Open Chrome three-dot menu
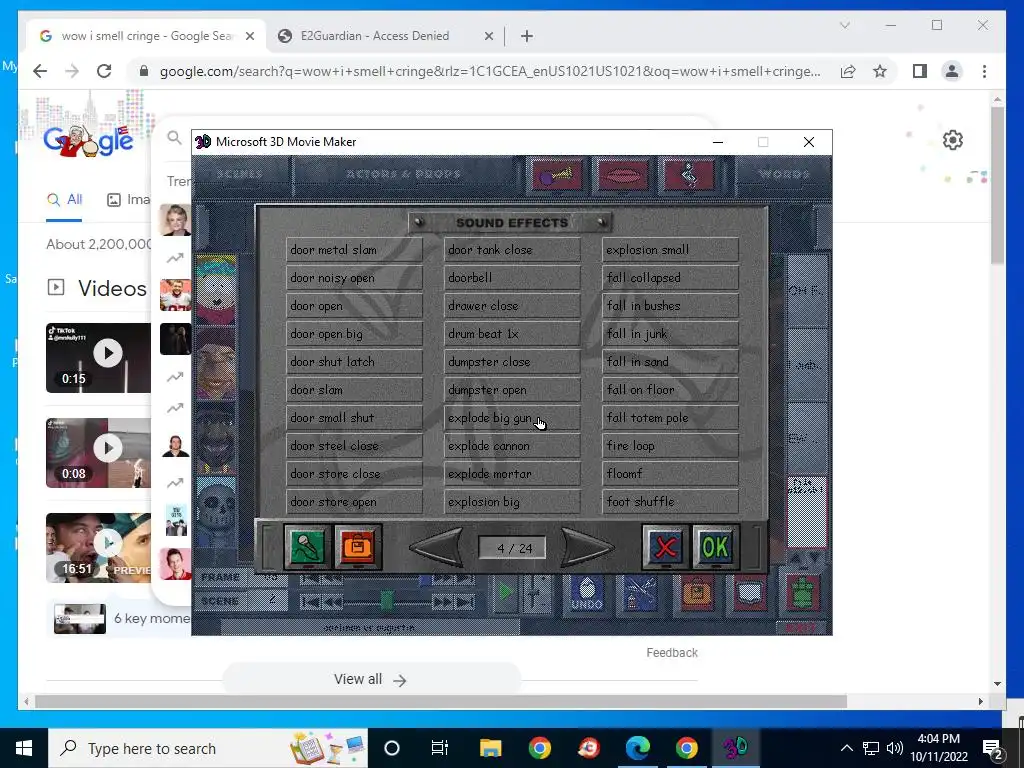Screen dimensions: 1024x768 [984, 71]
